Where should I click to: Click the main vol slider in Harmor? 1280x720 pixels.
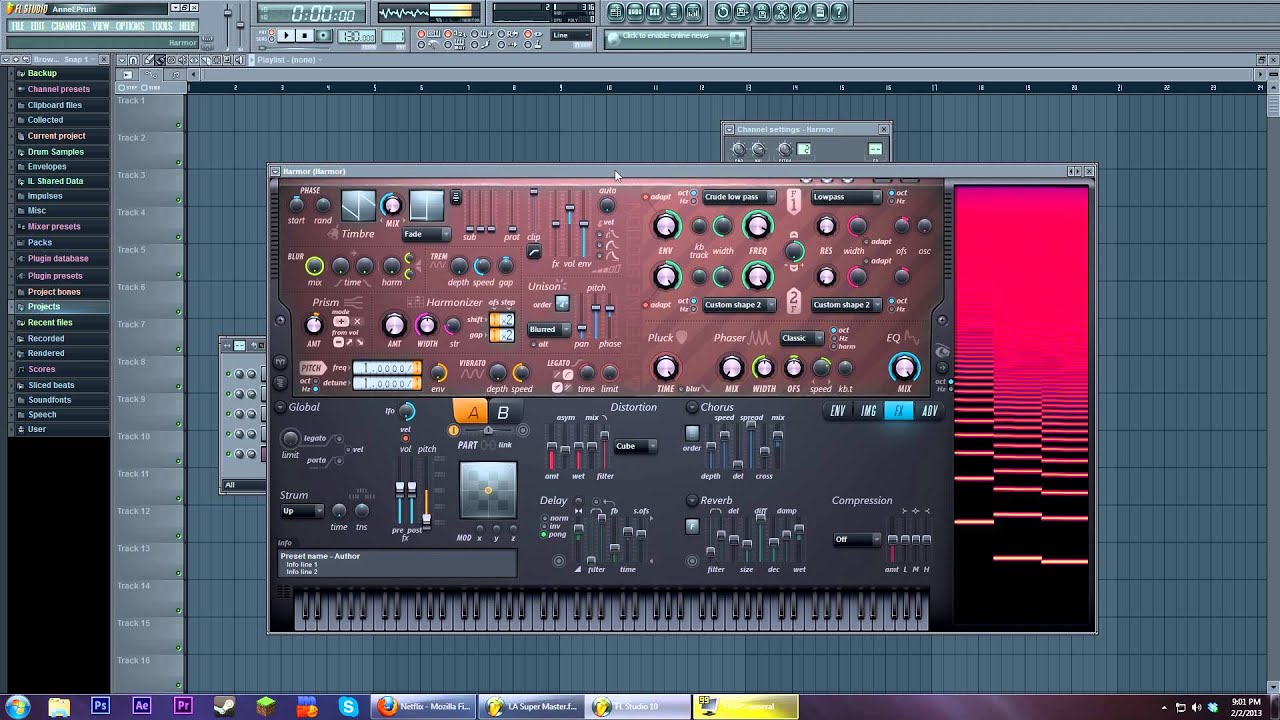point(570,225)
